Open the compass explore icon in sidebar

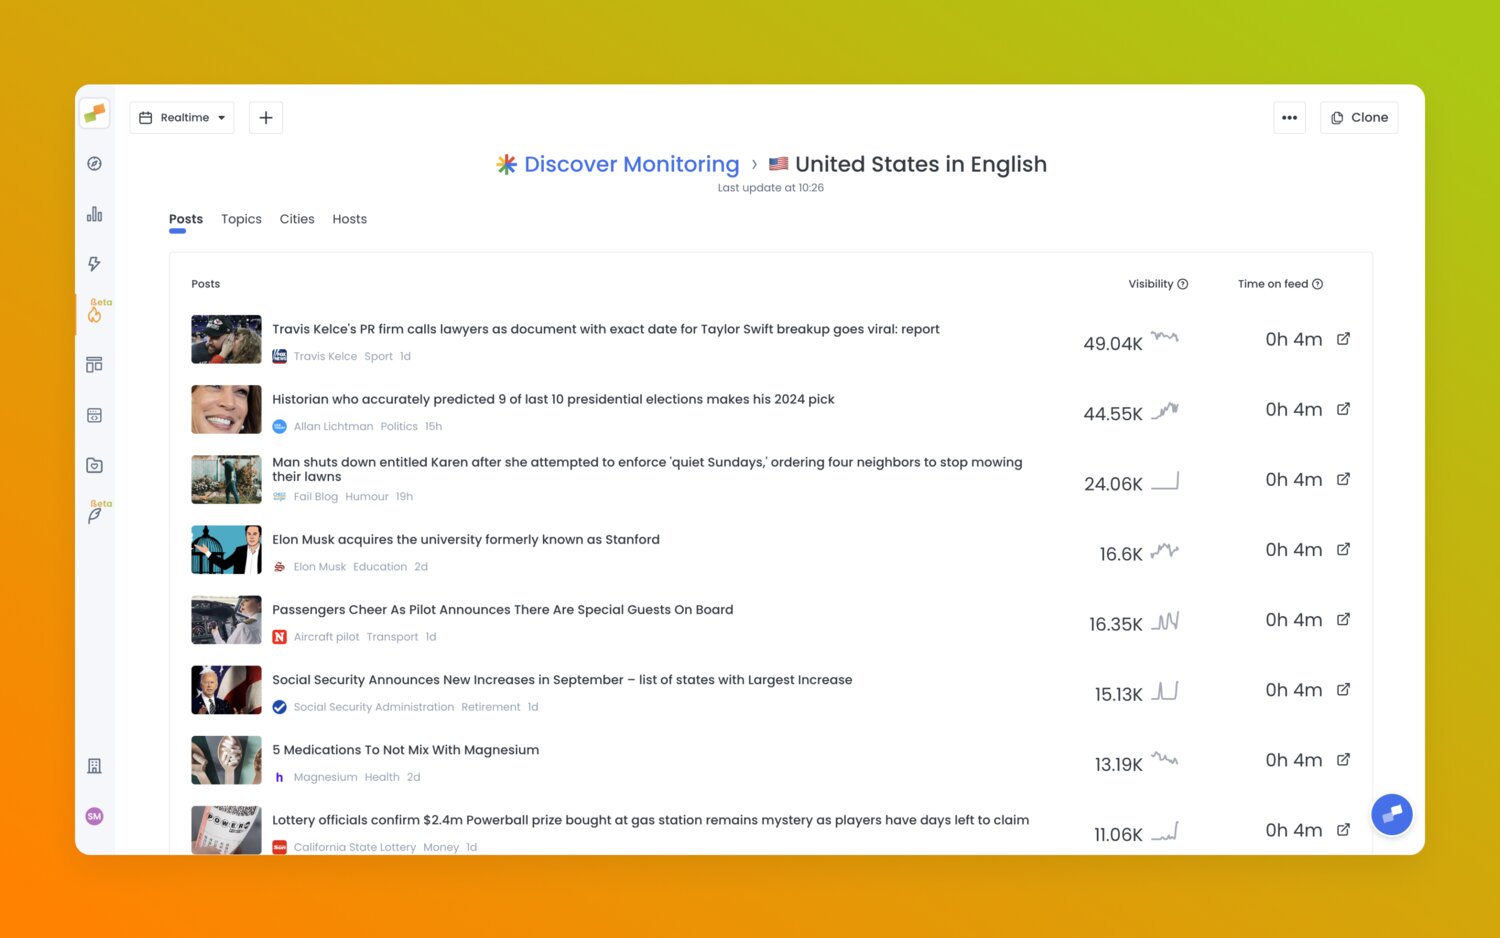[95, 164]
